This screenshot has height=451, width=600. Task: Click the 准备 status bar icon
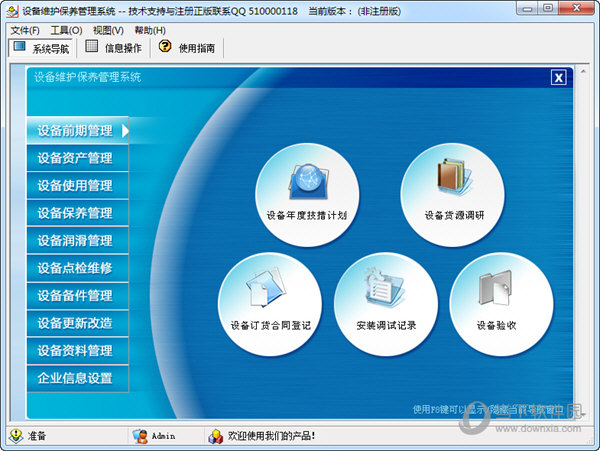click(16, 436)
